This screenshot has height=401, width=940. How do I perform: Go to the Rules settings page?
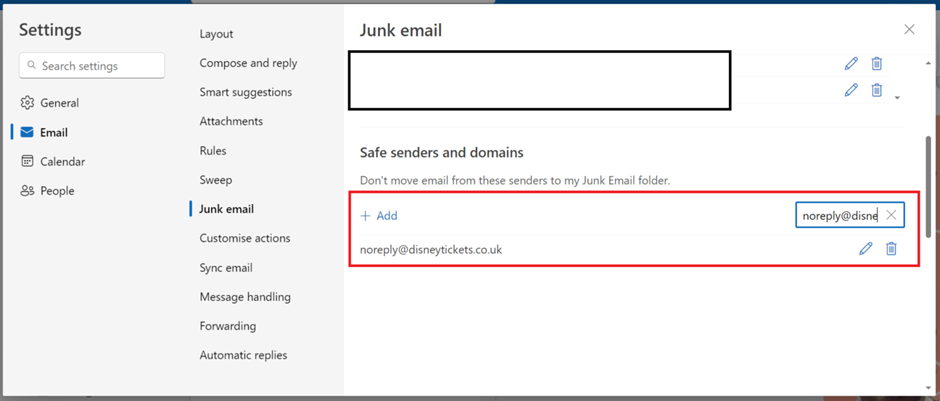coord(213,150)
